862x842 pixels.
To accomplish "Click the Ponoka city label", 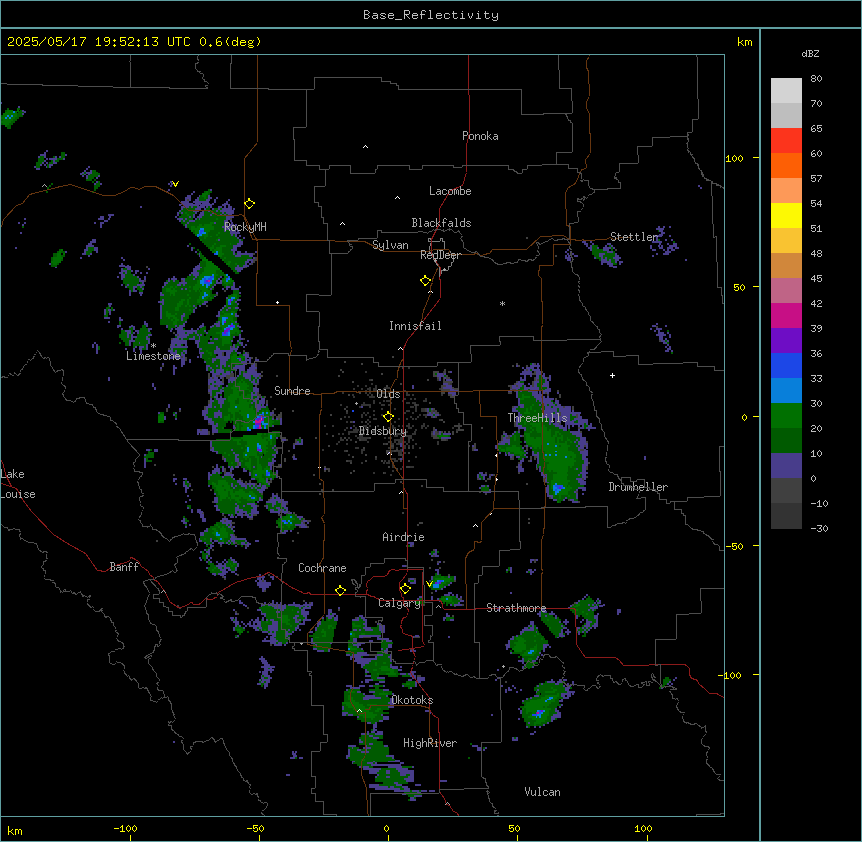I will pos(480,136).
